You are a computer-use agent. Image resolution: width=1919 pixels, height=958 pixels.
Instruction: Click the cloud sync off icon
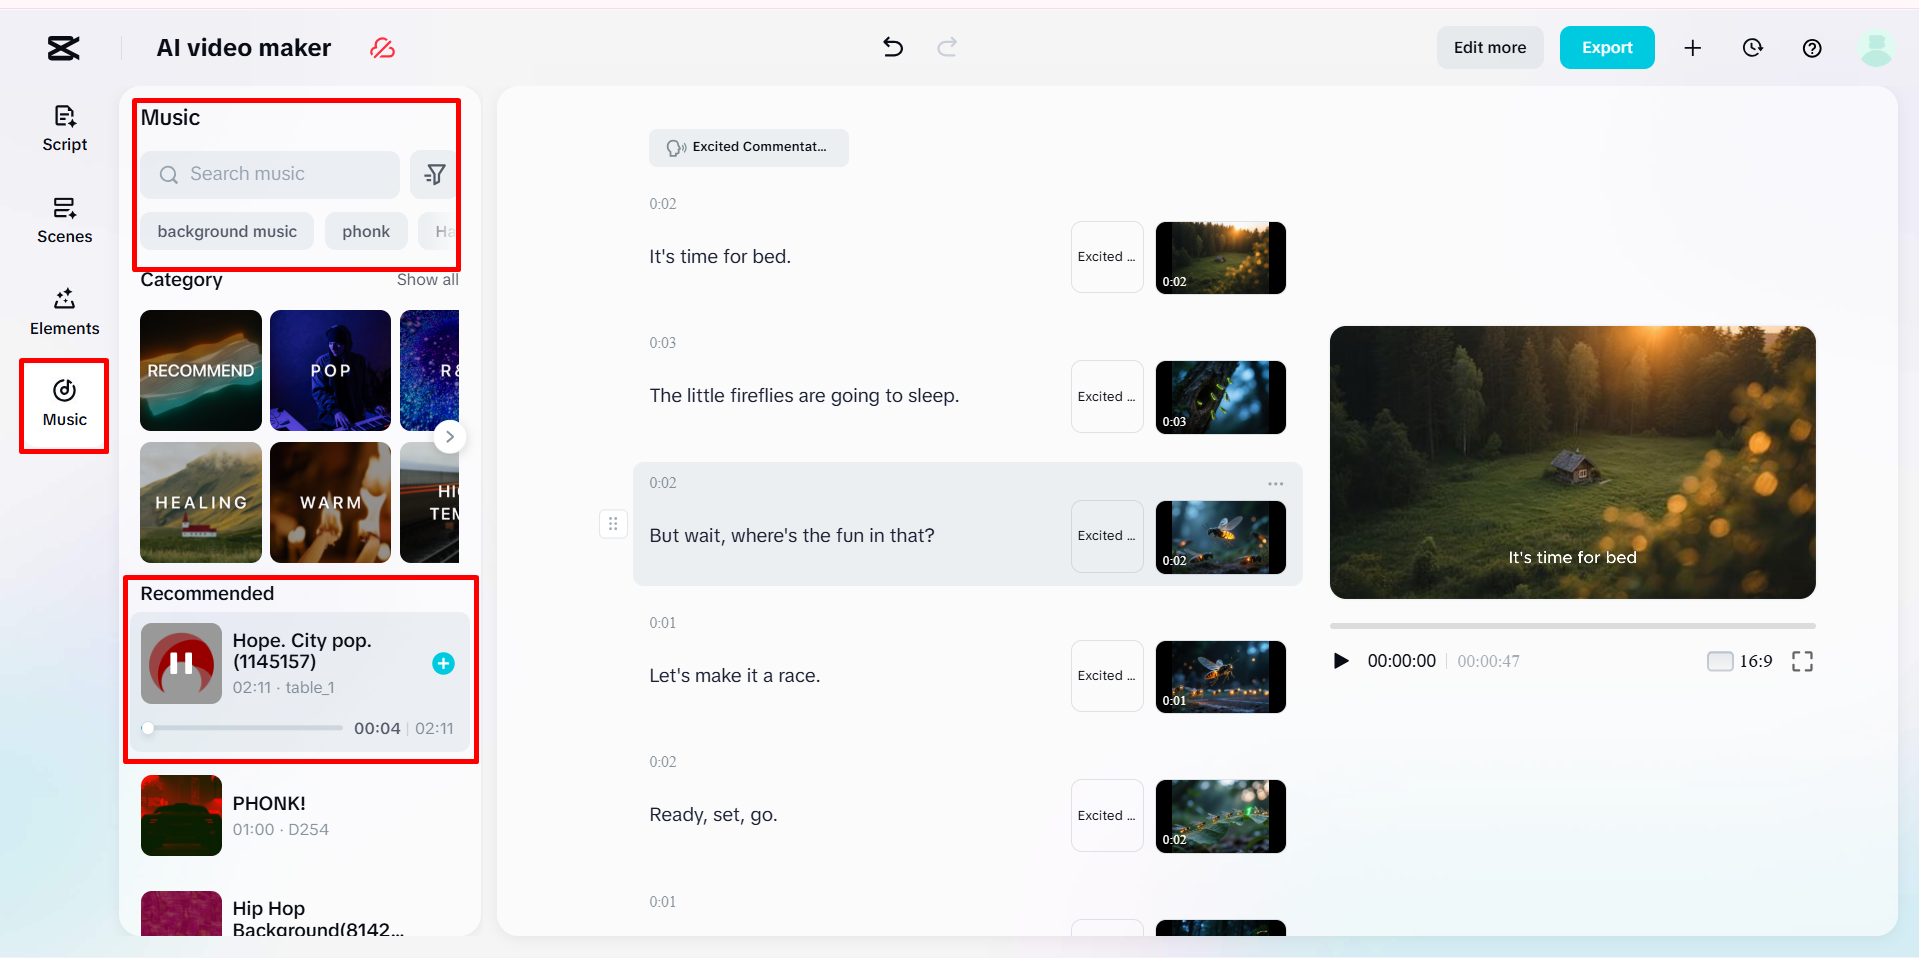point(383,48)
